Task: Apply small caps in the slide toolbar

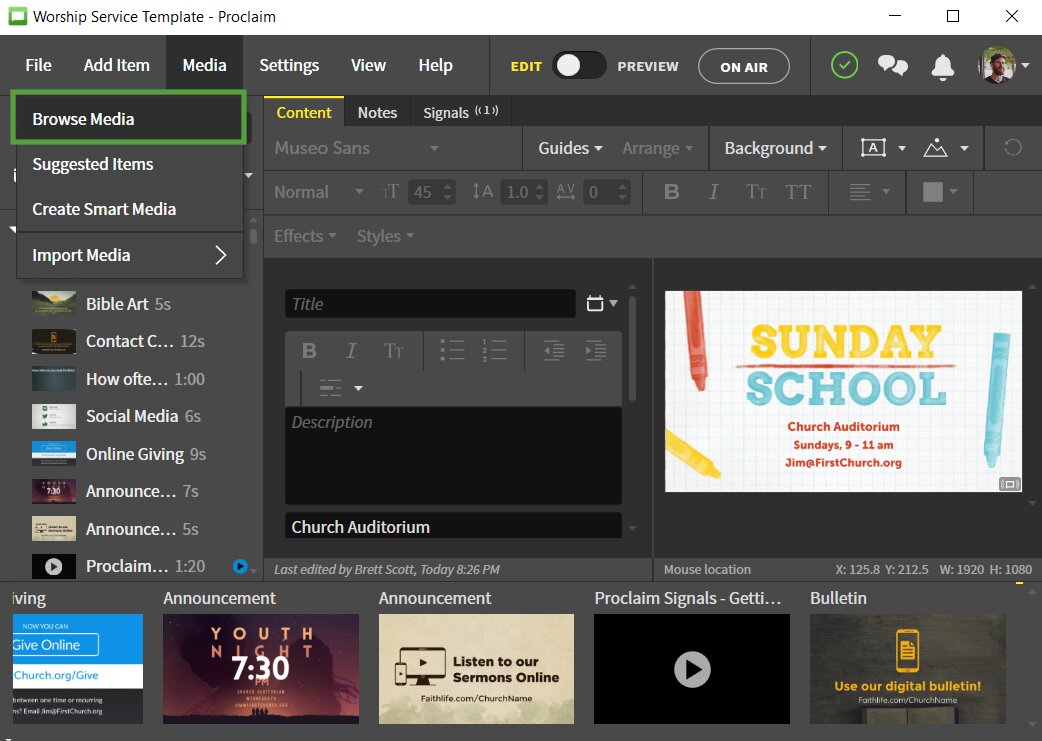Action: tap(756, 192)
